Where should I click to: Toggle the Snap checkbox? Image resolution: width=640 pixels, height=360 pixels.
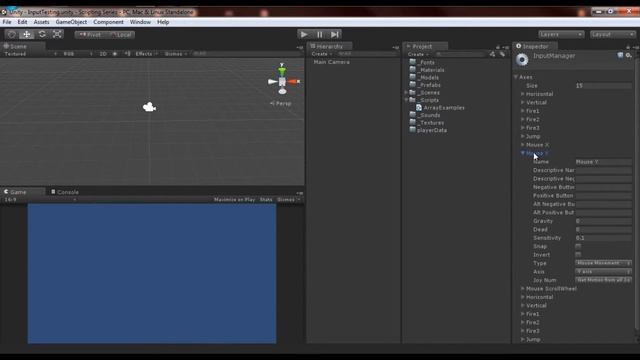pos(578,246)
